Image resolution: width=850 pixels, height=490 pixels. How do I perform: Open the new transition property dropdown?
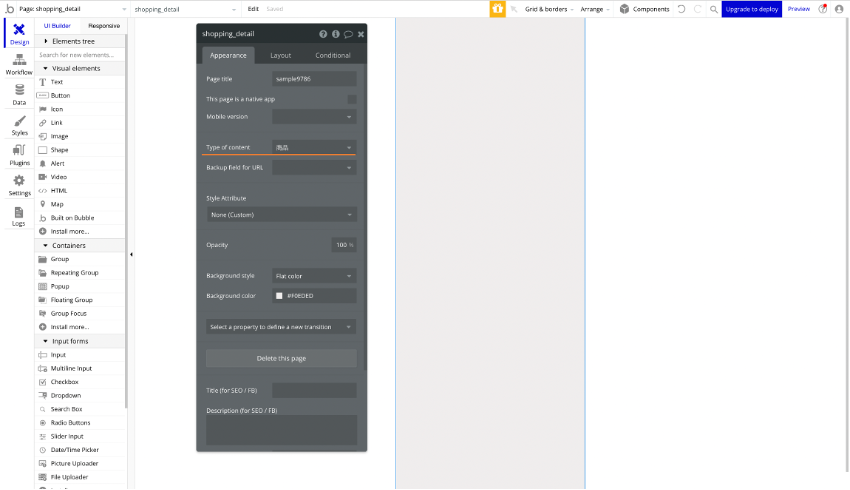(281, 327)
